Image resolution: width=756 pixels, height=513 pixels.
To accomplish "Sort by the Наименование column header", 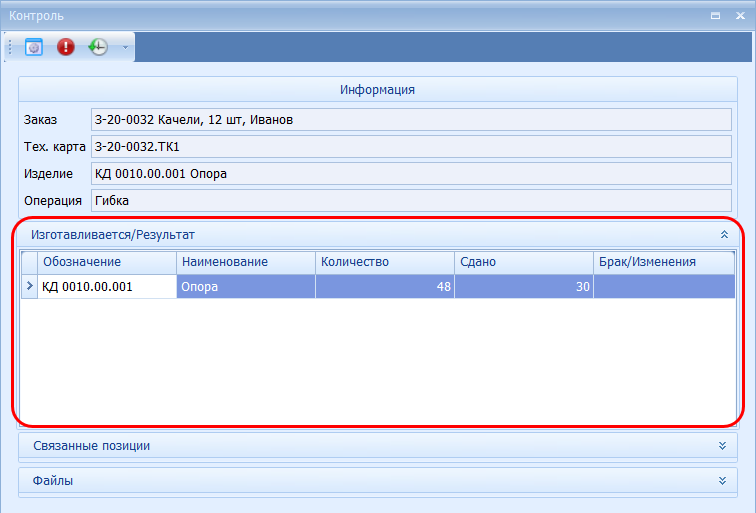I will pyautogui.click(x=245, y=262).
